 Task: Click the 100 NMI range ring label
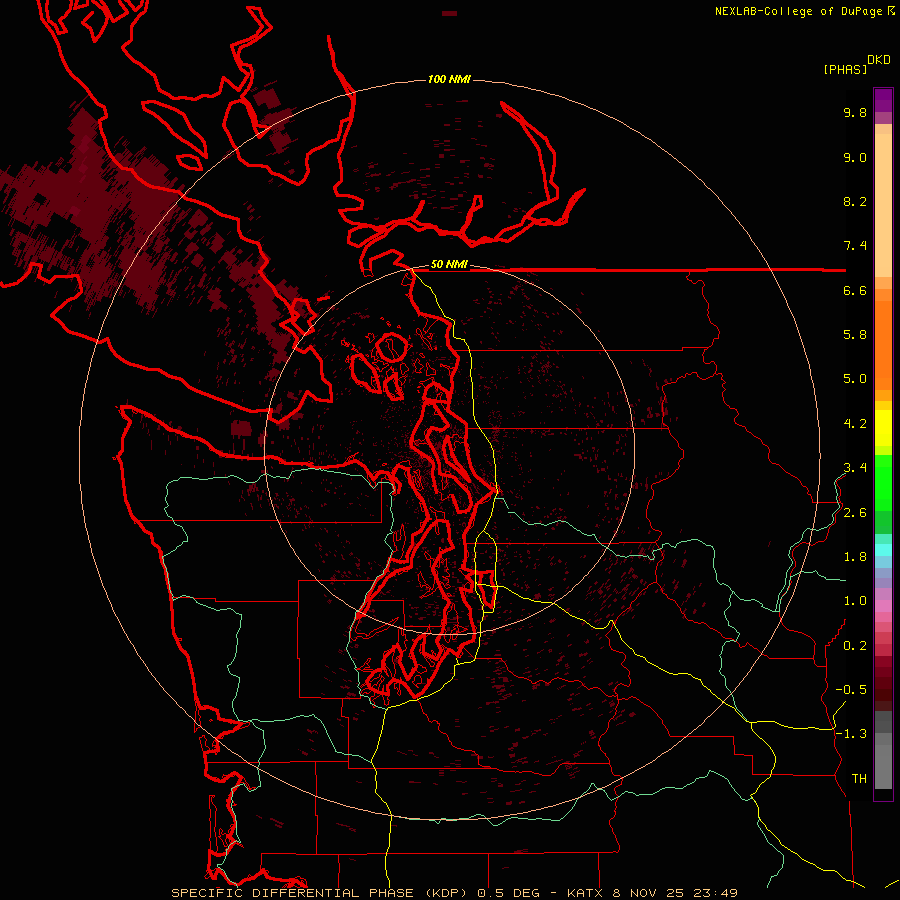pyautogui.click(x=449, y=79)
